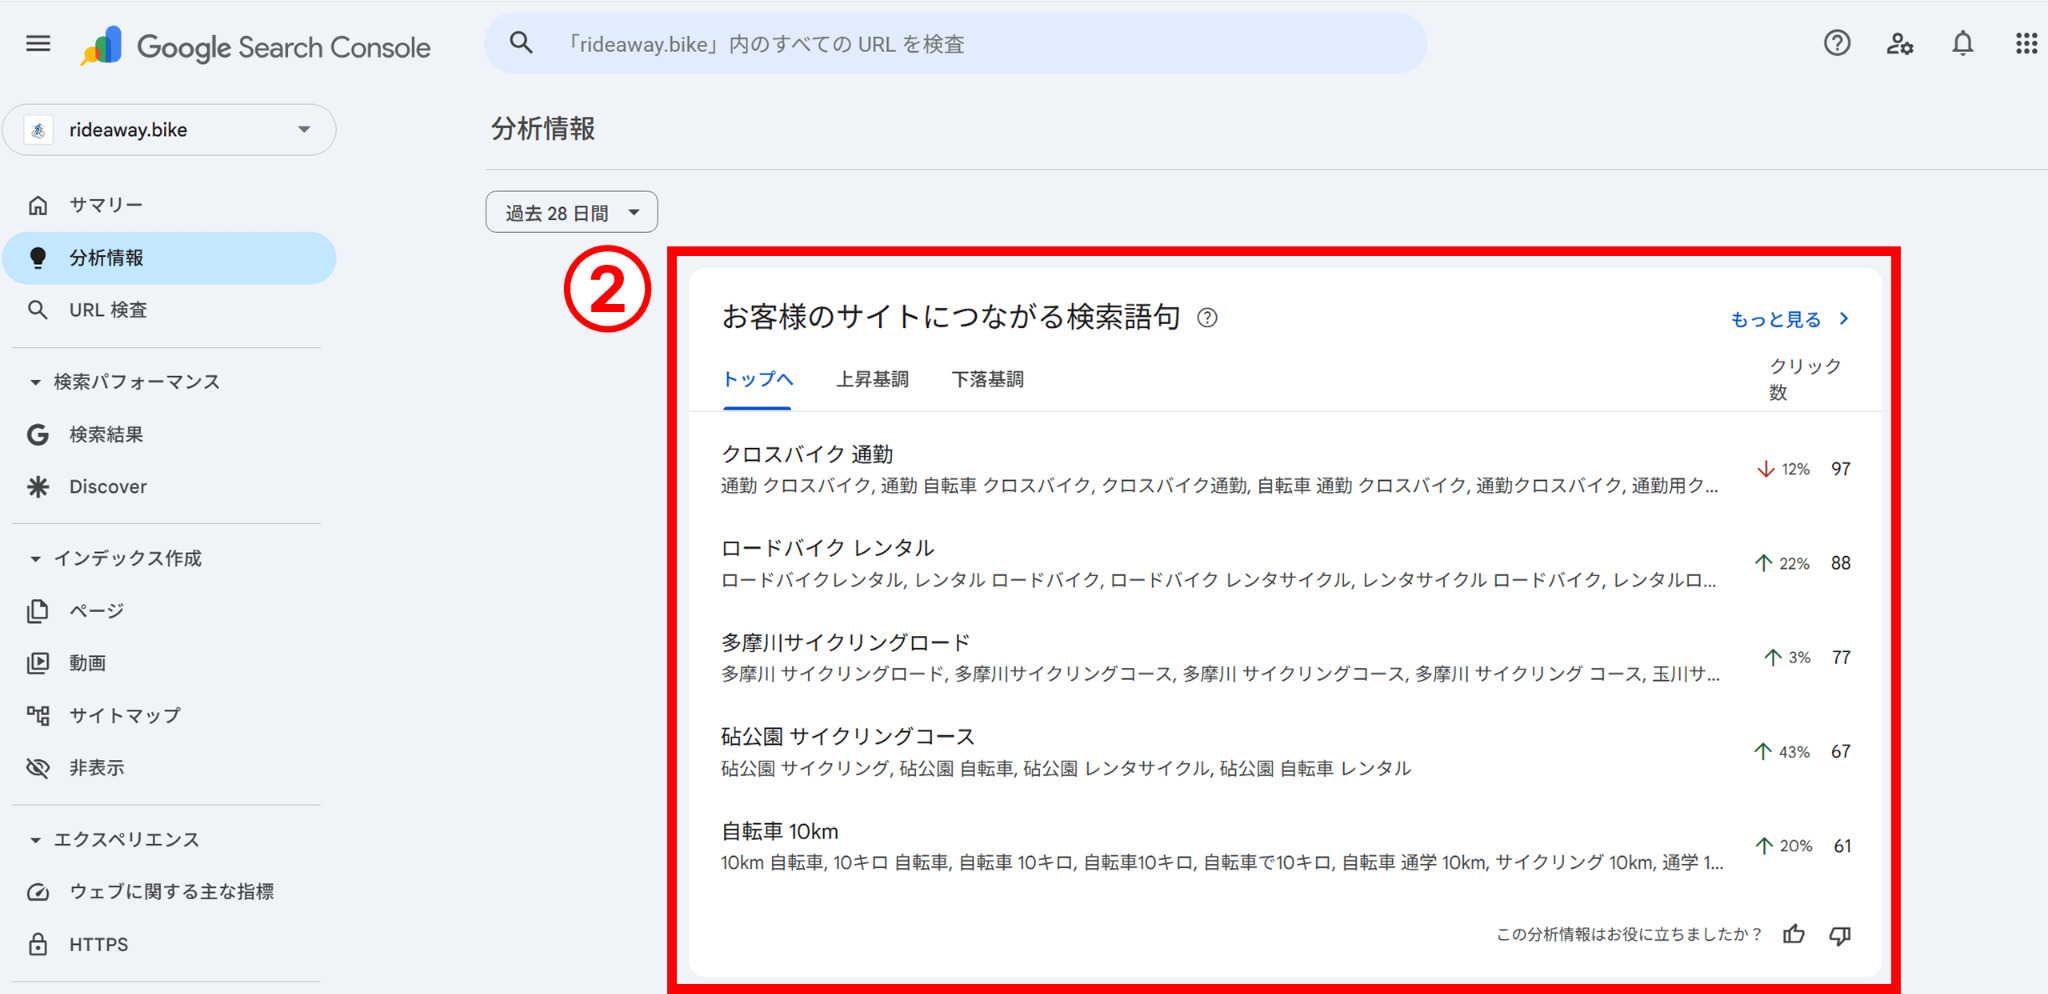Viewport: 2048px width, 994px height.
Task: Give thumbs up feedback on the insight
Action: [1794, 935]
